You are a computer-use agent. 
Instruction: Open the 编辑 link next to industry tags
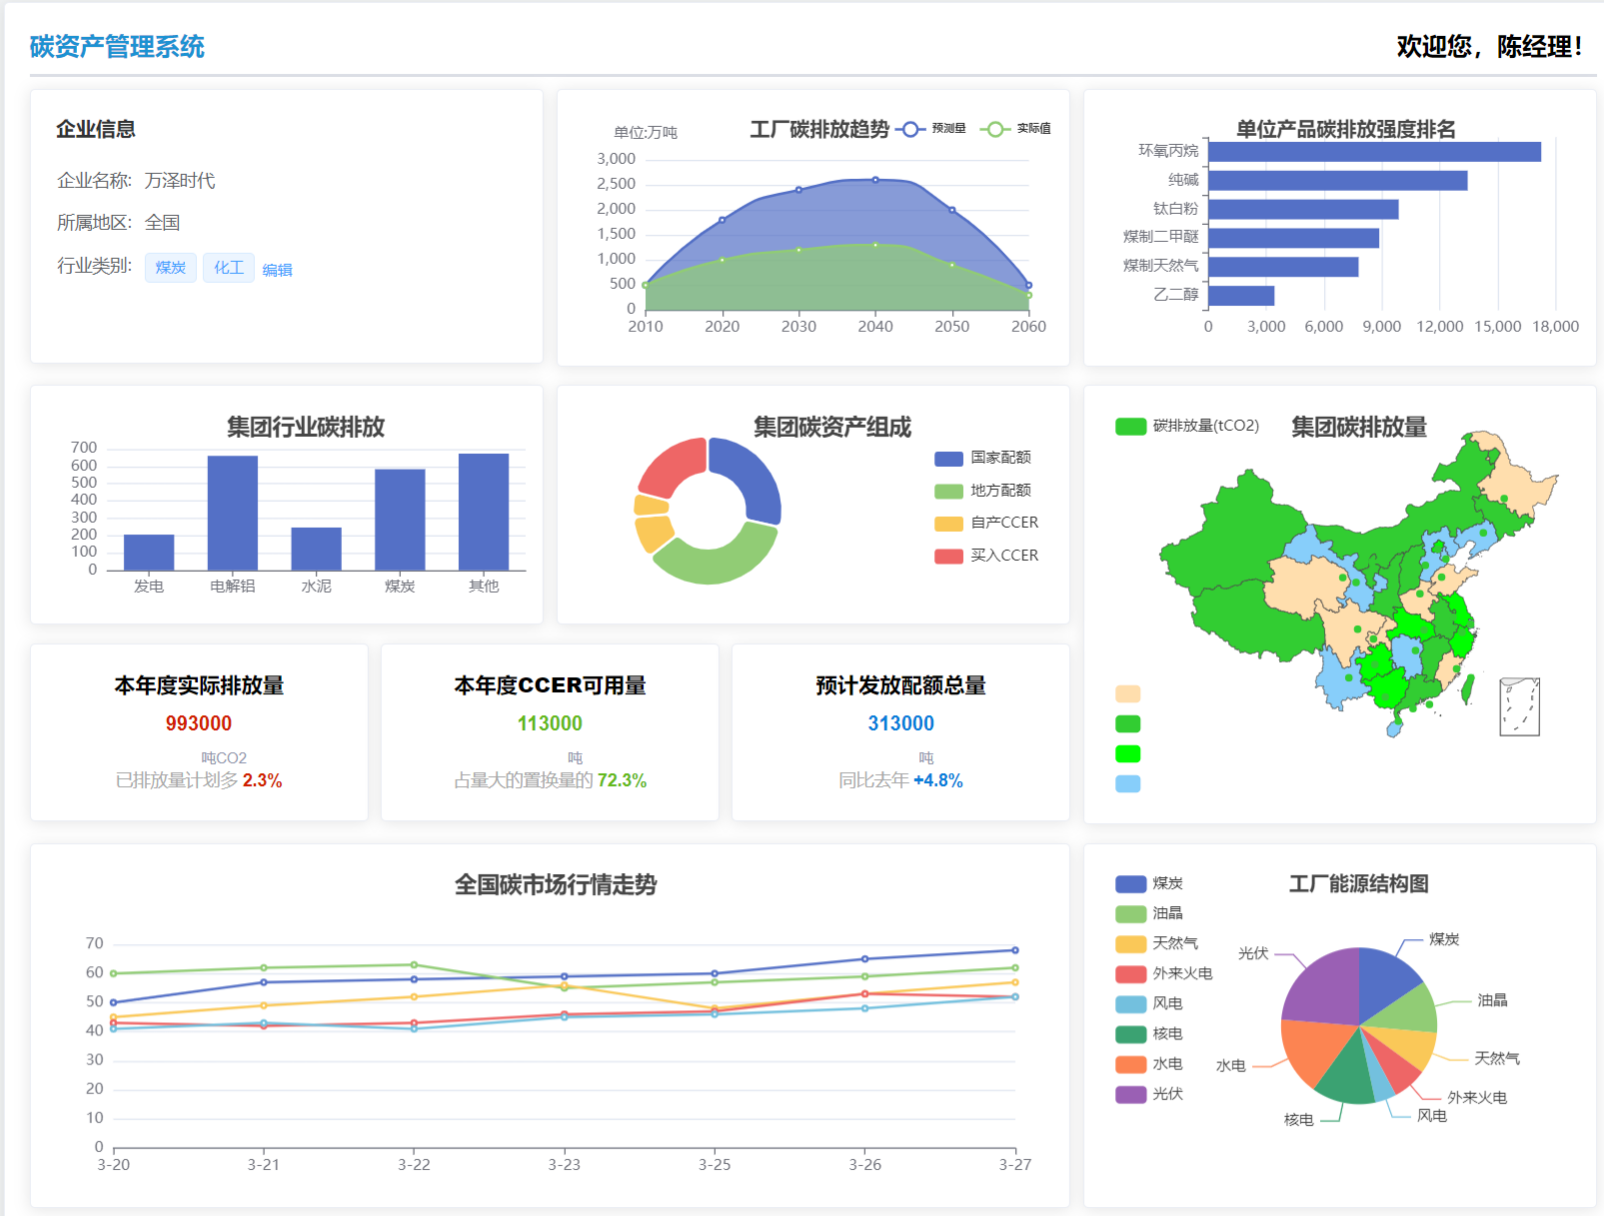click(x=277, y=269)
